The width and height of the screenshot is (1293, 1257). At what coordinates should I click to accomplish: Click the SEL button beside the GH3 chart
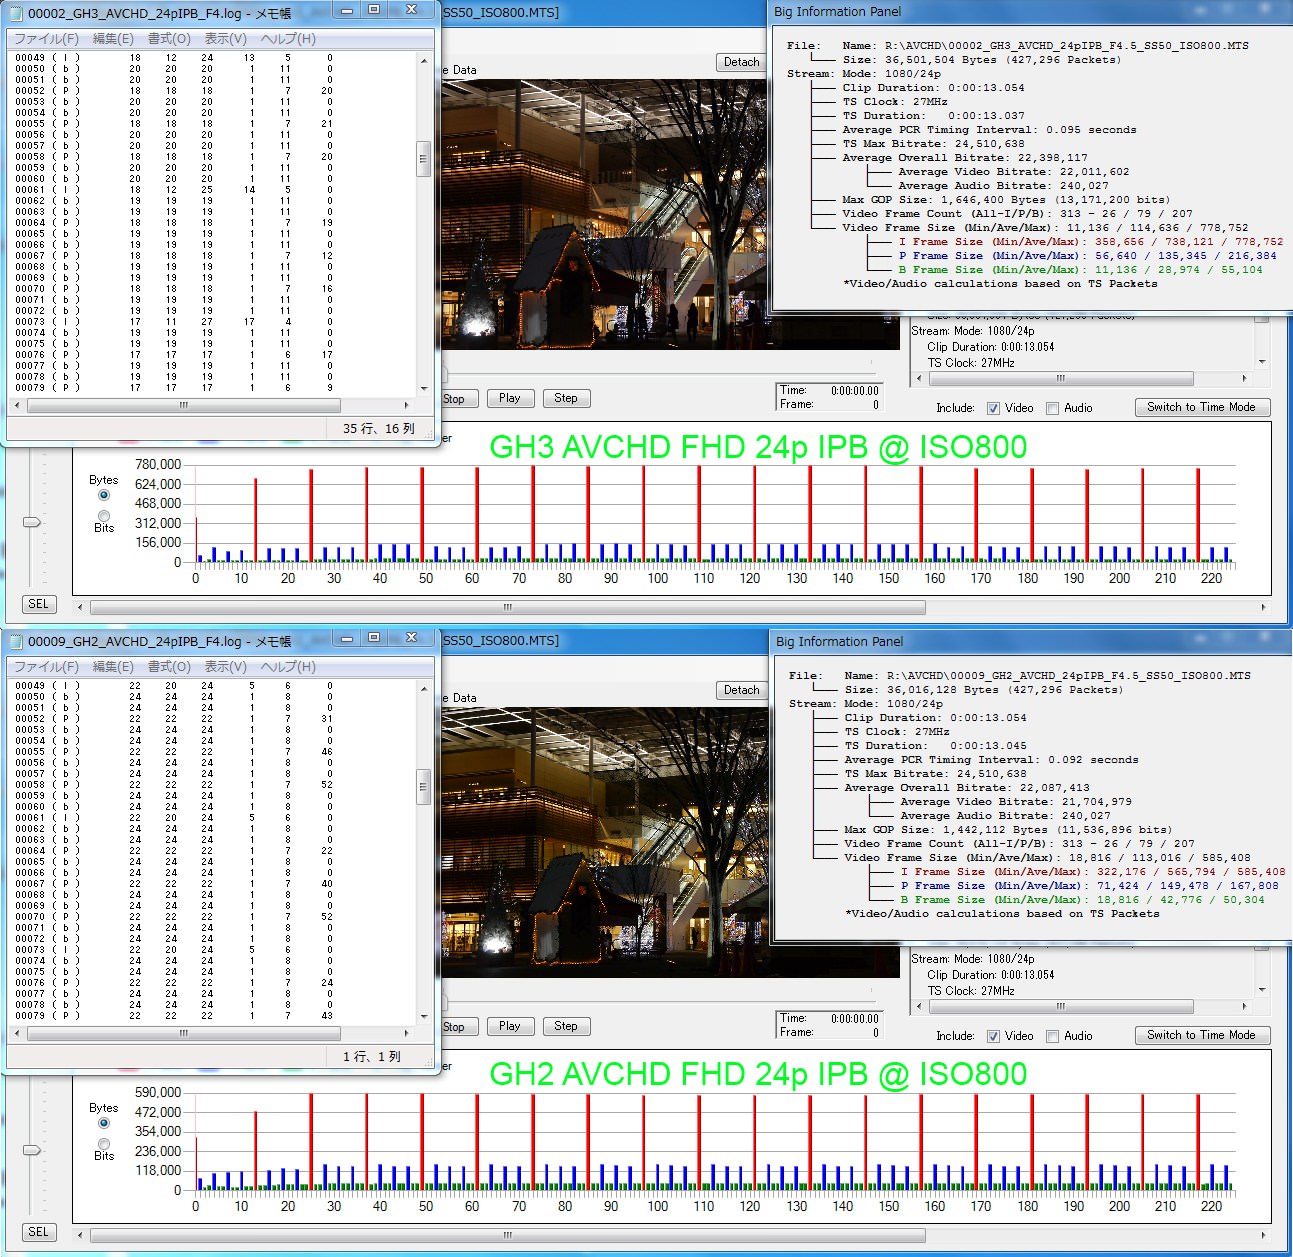[x=38, y=604]
